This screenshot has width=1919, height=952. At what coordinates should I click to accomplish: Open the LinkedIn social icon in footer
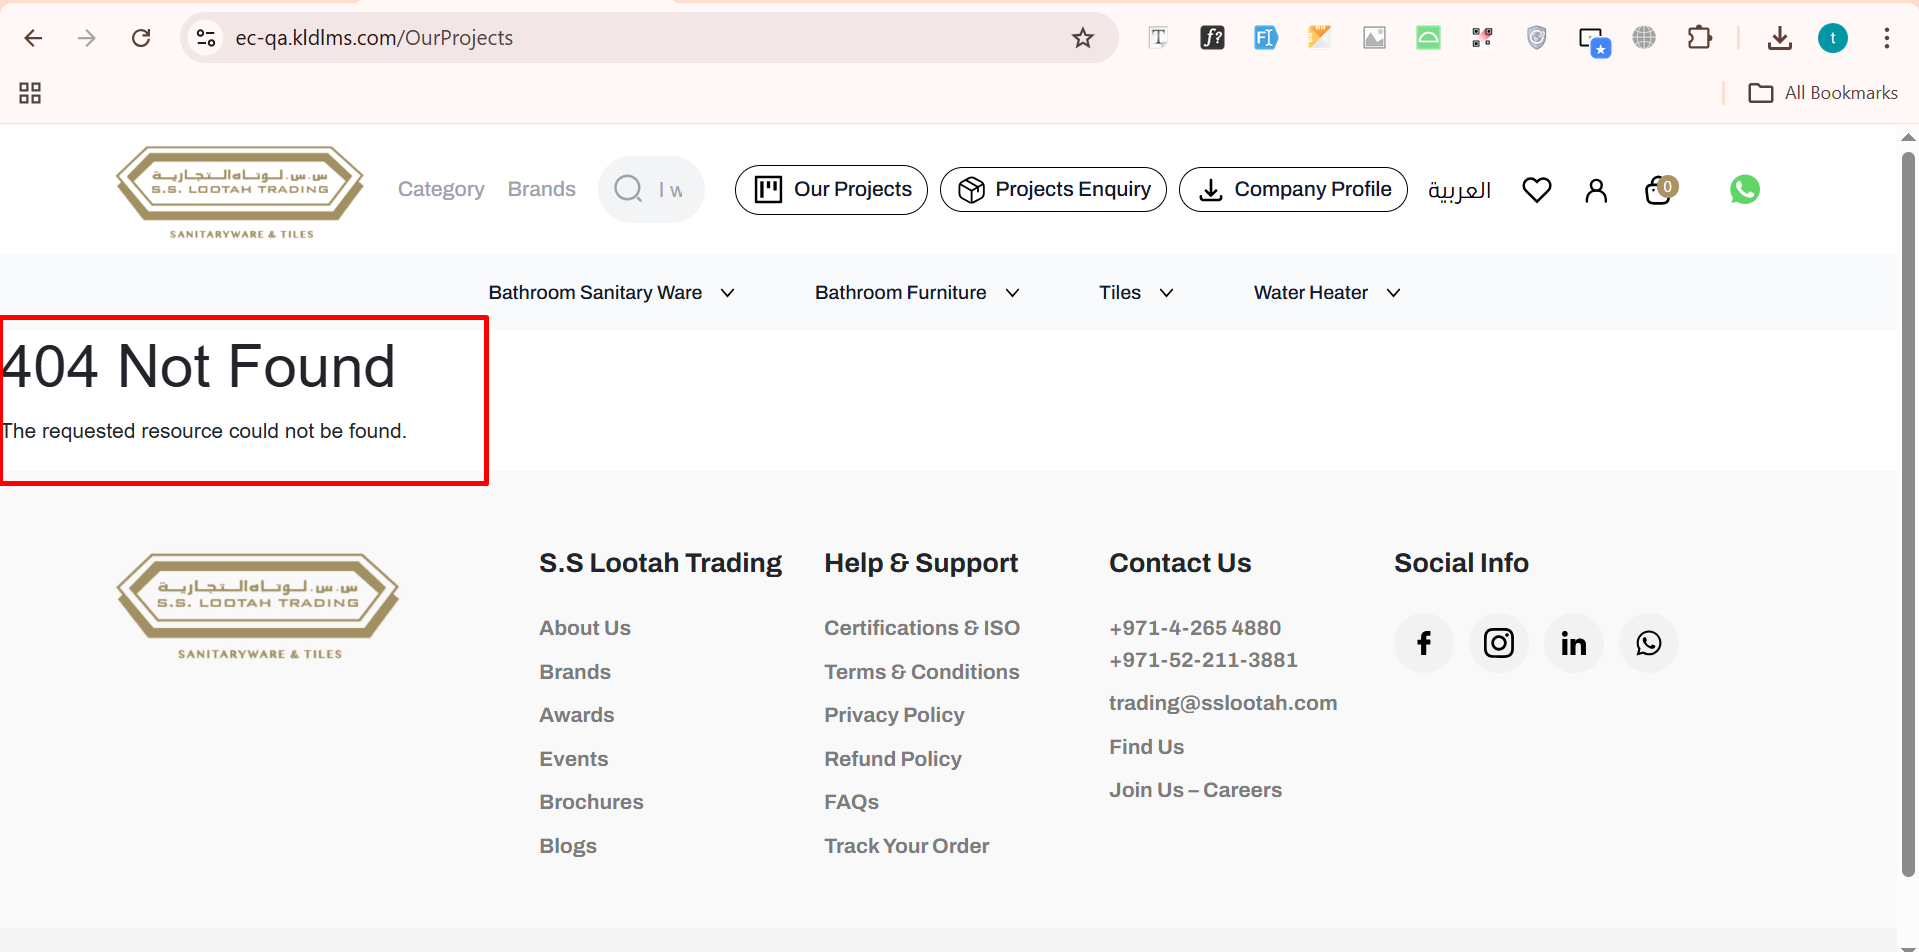(1573, 643)
